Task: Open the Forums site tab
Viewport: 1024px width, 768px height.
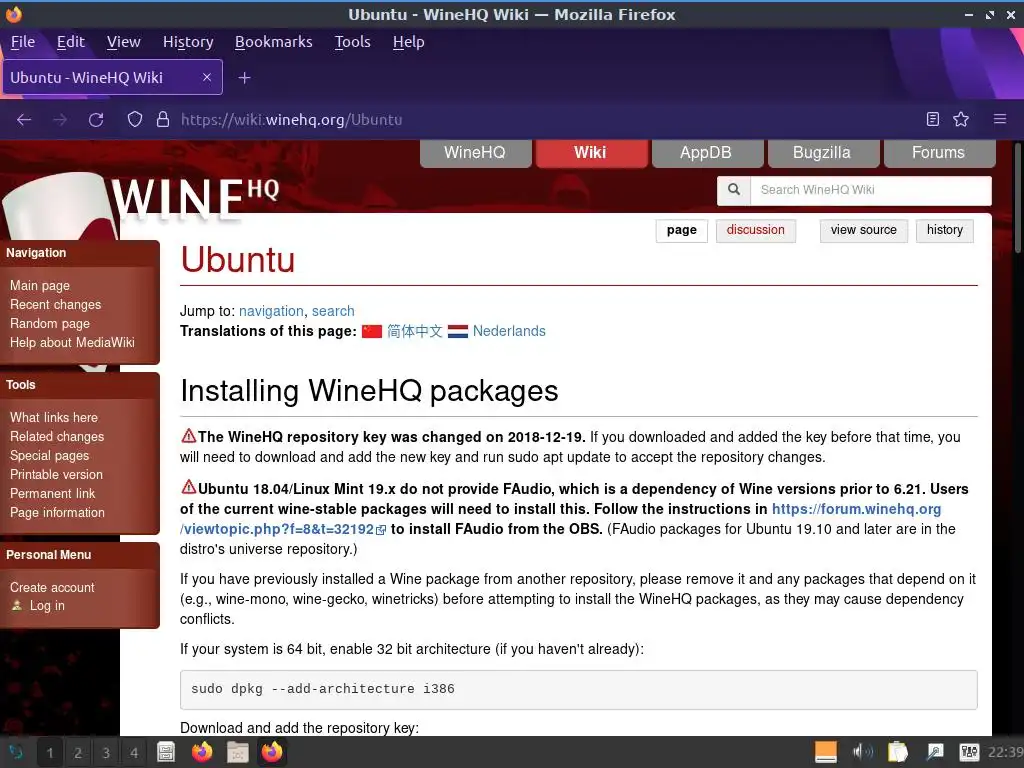Action: [x=938, y=153]
